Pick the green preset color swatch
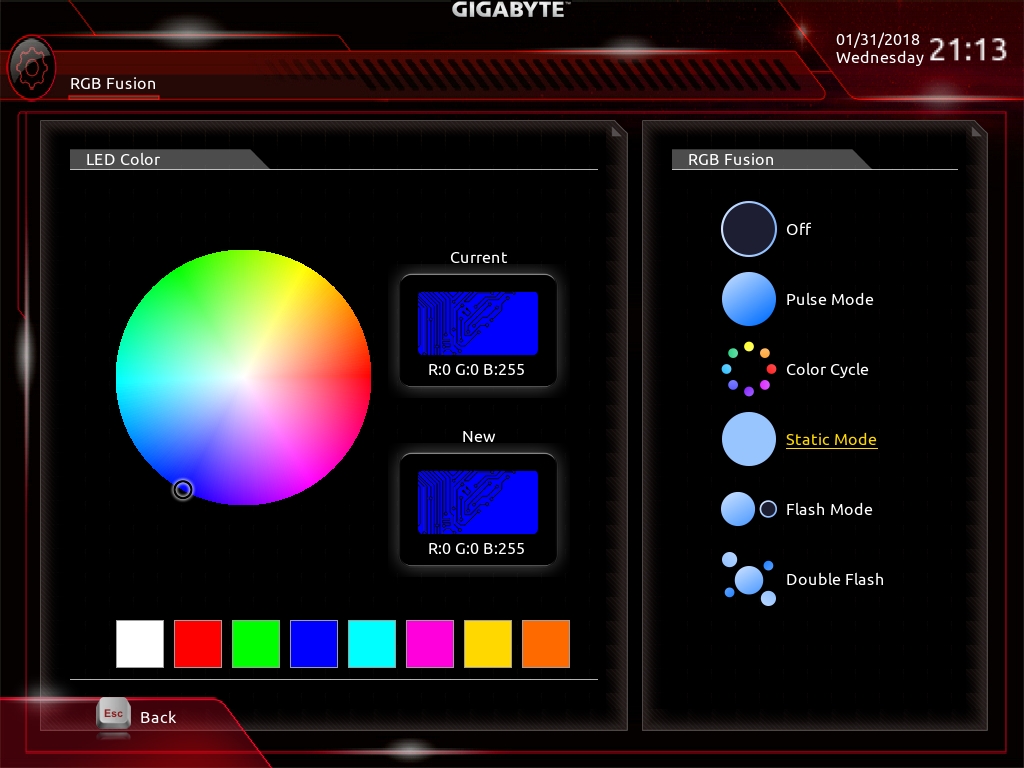The image size is (1024, 768). click(x=256, y=644)
